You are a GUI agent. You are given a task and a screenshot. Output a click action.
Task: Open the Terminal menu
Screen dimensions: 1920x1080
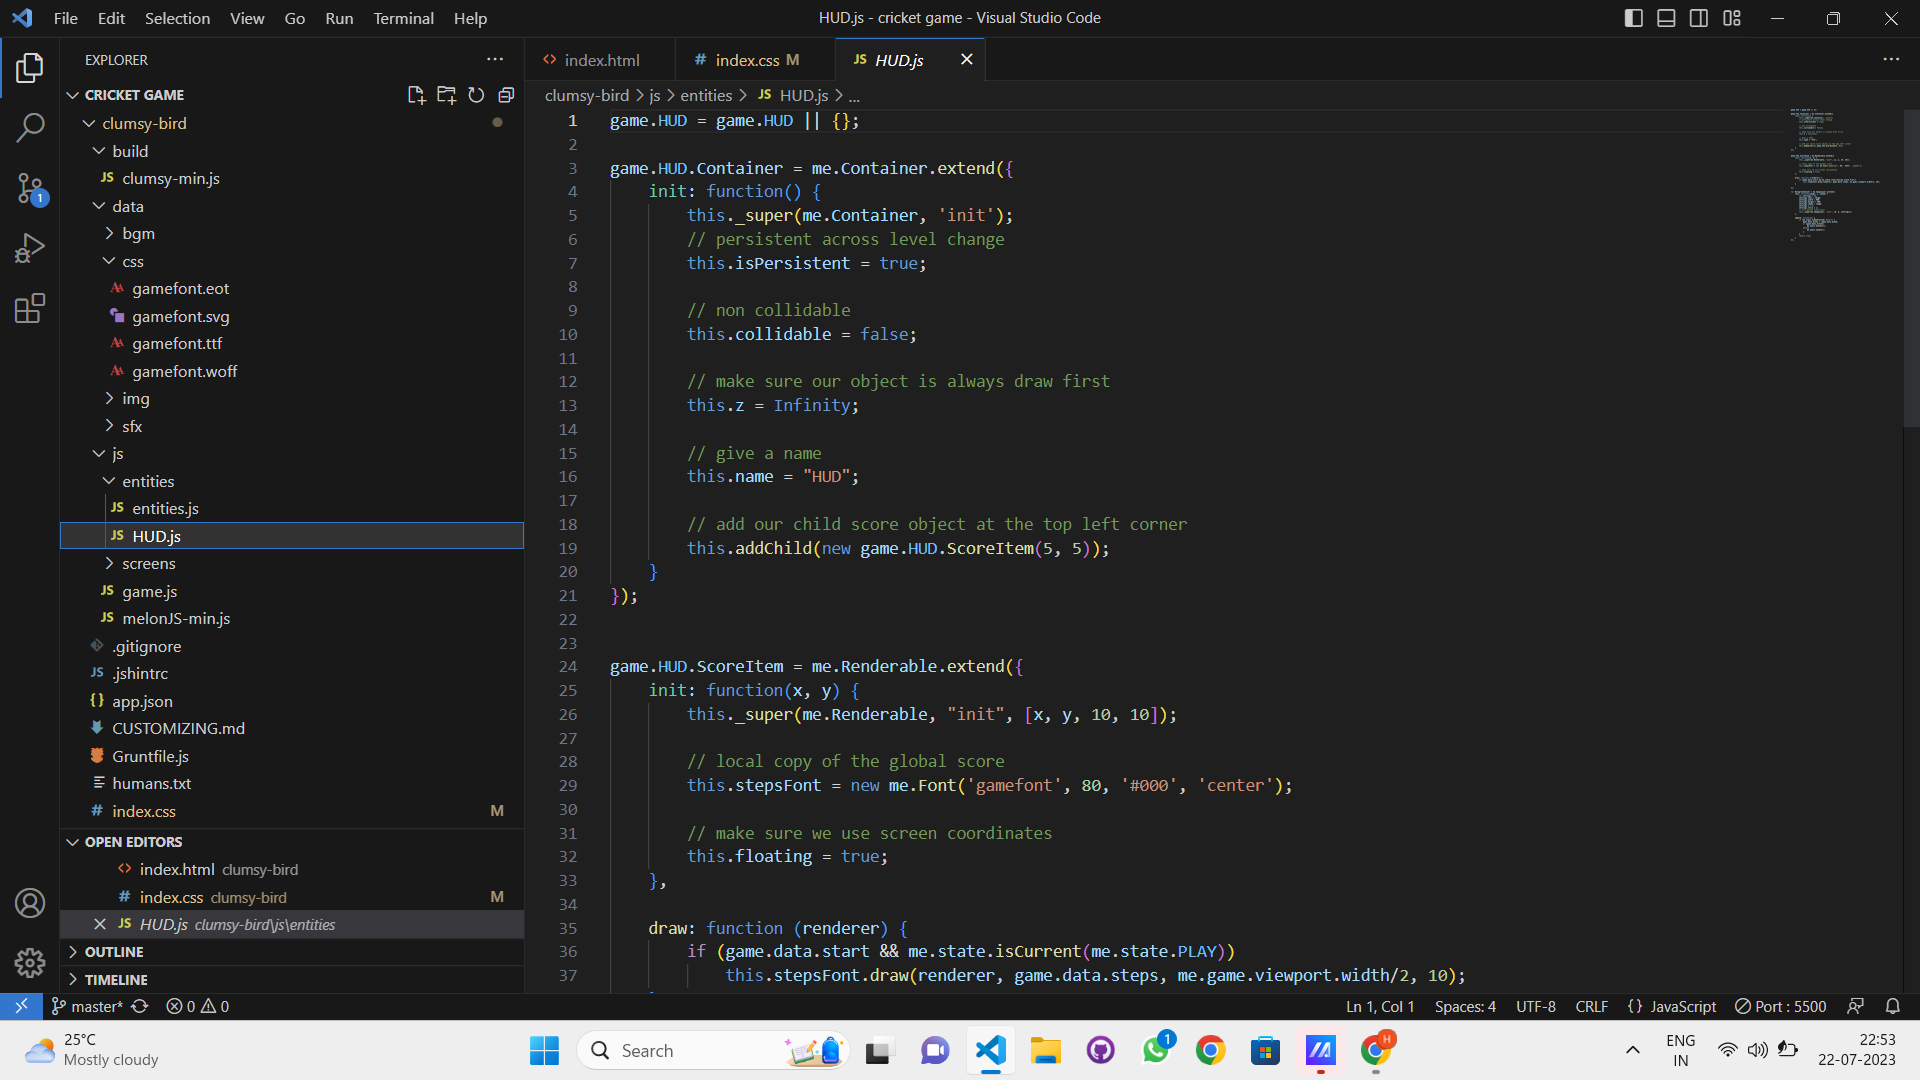pyautogui.click(x=403, y=18)
